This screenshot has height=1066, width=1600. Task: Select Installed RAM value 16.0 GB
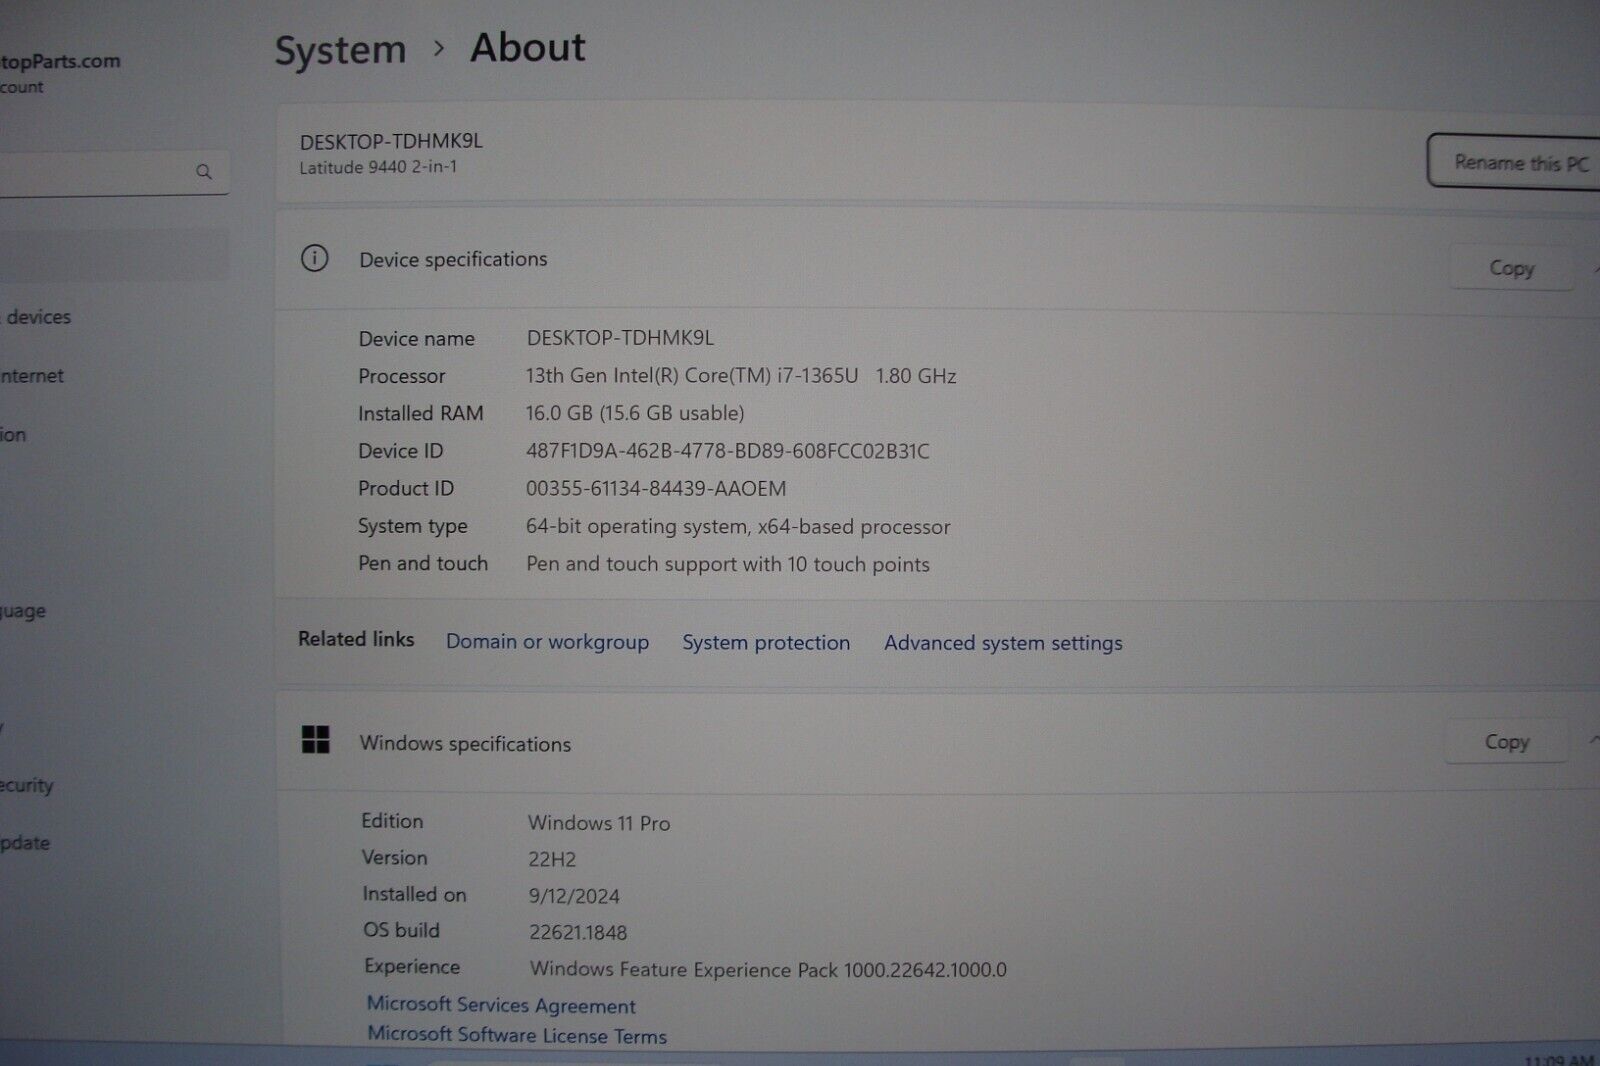click(x=635, y=413)
